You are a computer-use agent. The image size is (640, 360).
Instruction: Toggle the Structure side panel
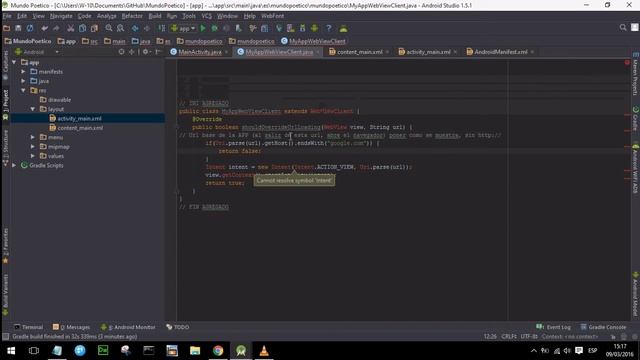tap(5, 147)
